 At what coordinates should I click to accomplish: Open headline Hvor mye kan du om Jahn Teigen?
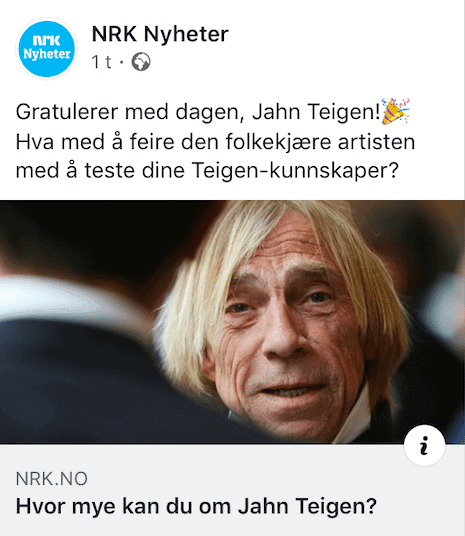[x=196, y=506]
